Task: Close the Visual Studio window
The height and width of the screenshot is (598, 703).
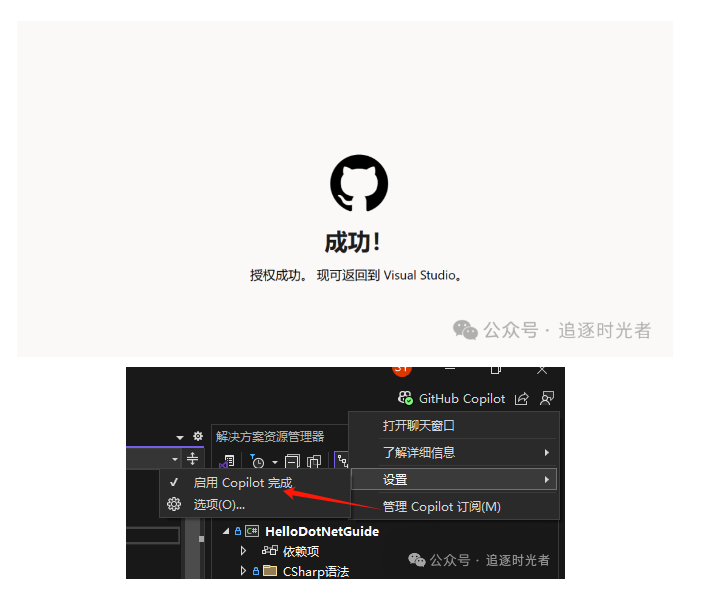Action: click(542, 370)
